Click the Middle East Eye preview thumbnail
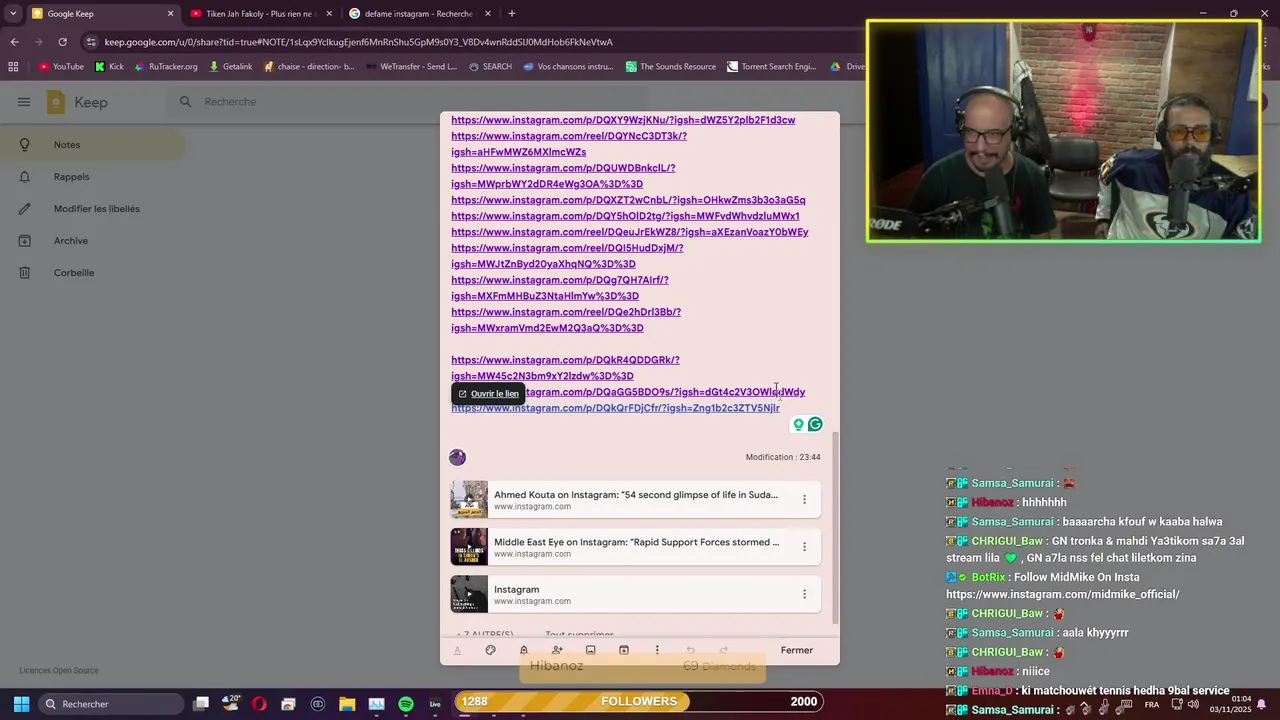Image resolution: width=1280 pixels, height=720 pixels. coord(469,547)
